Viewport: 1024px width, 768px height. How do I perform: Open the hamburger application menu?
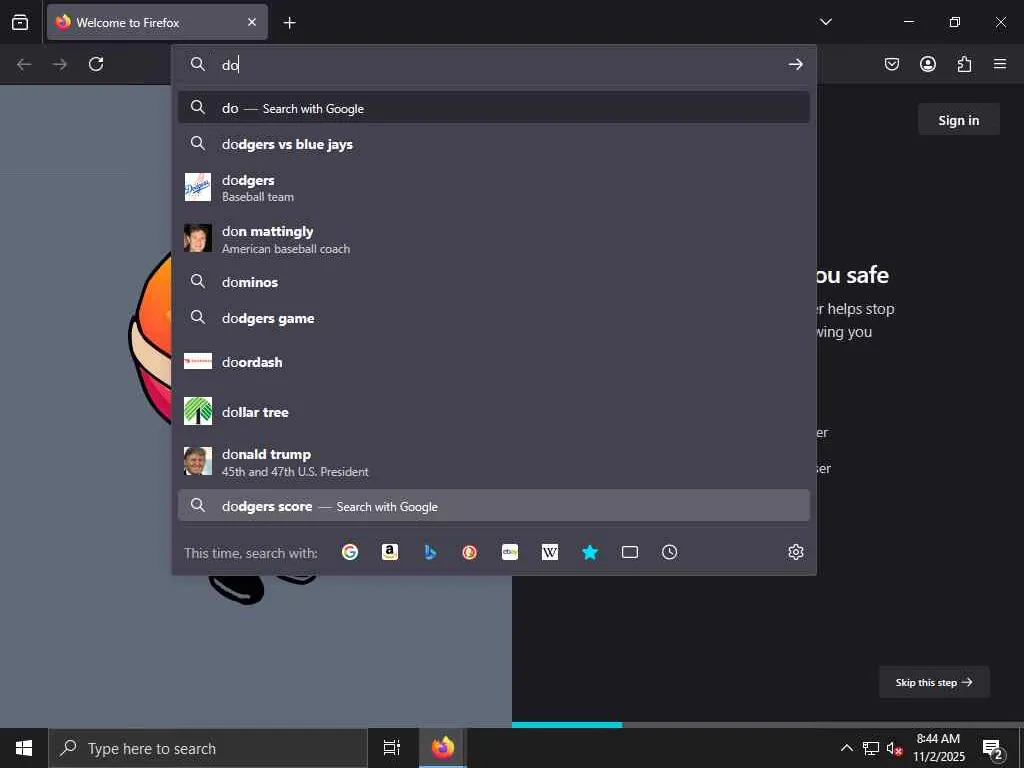(x=1000, y=64)
